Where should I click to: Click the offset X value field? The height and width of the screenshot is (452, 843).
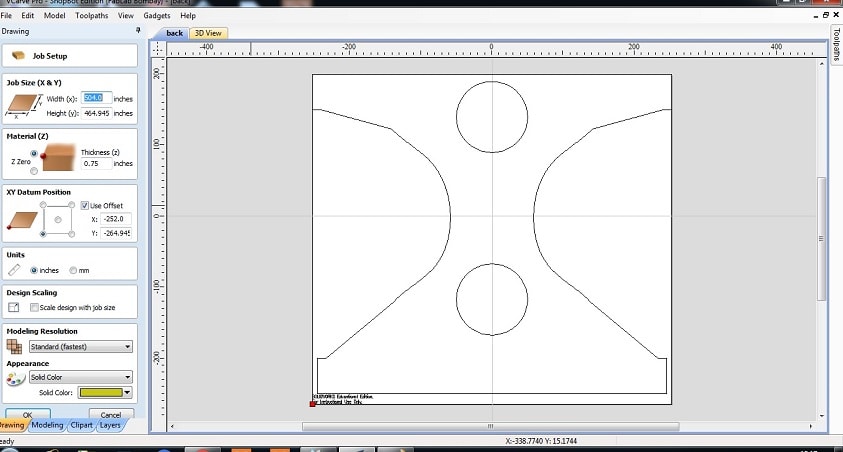pyautogui.click(x=116, y=219)
